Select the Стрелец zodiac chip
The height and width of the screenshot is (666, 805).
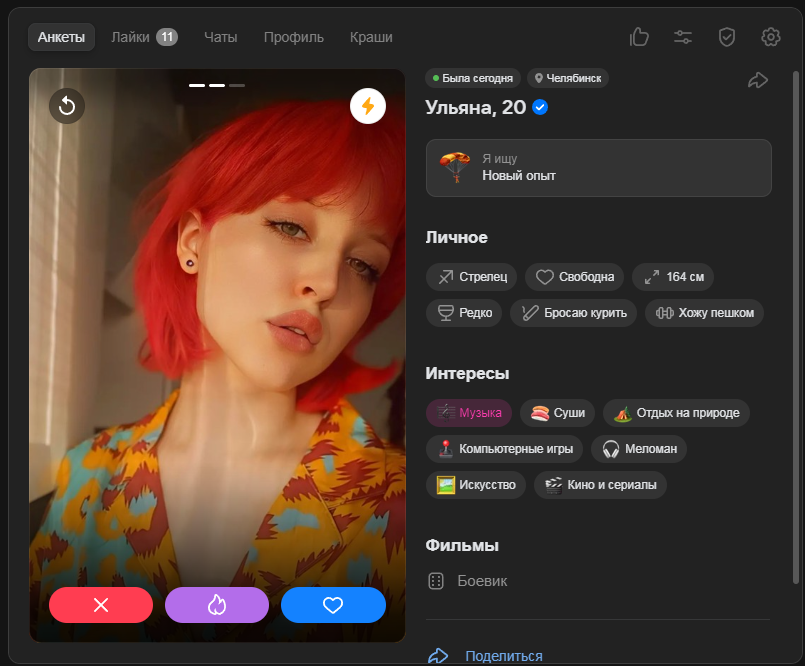click(x=471, y=277)
